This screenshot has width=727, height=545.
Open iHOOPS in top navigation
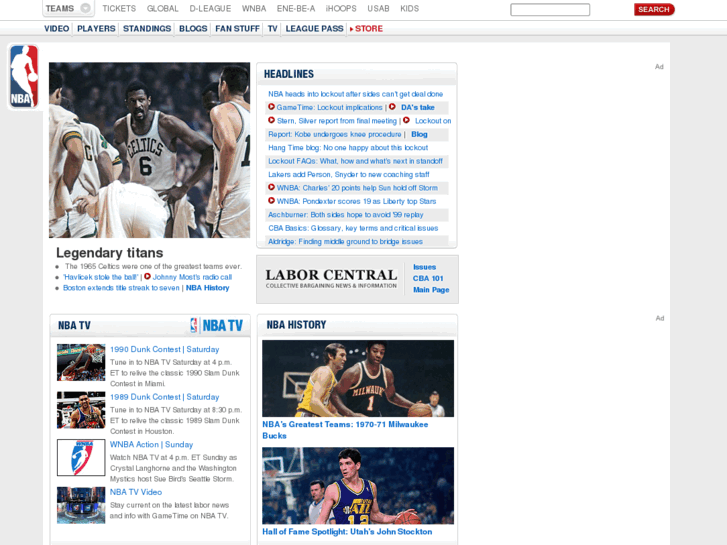click(x=341, y=8)
